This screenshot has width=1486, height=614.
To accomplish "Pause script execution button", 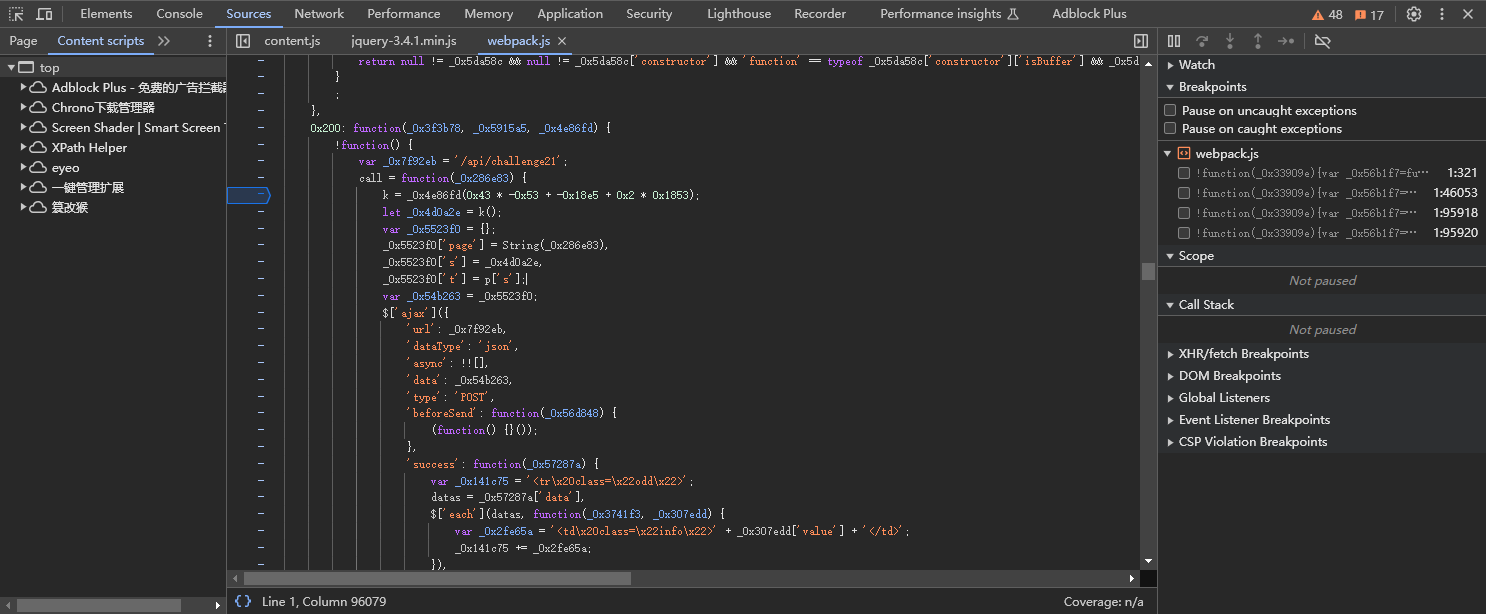I will (x=1174, y=41).
